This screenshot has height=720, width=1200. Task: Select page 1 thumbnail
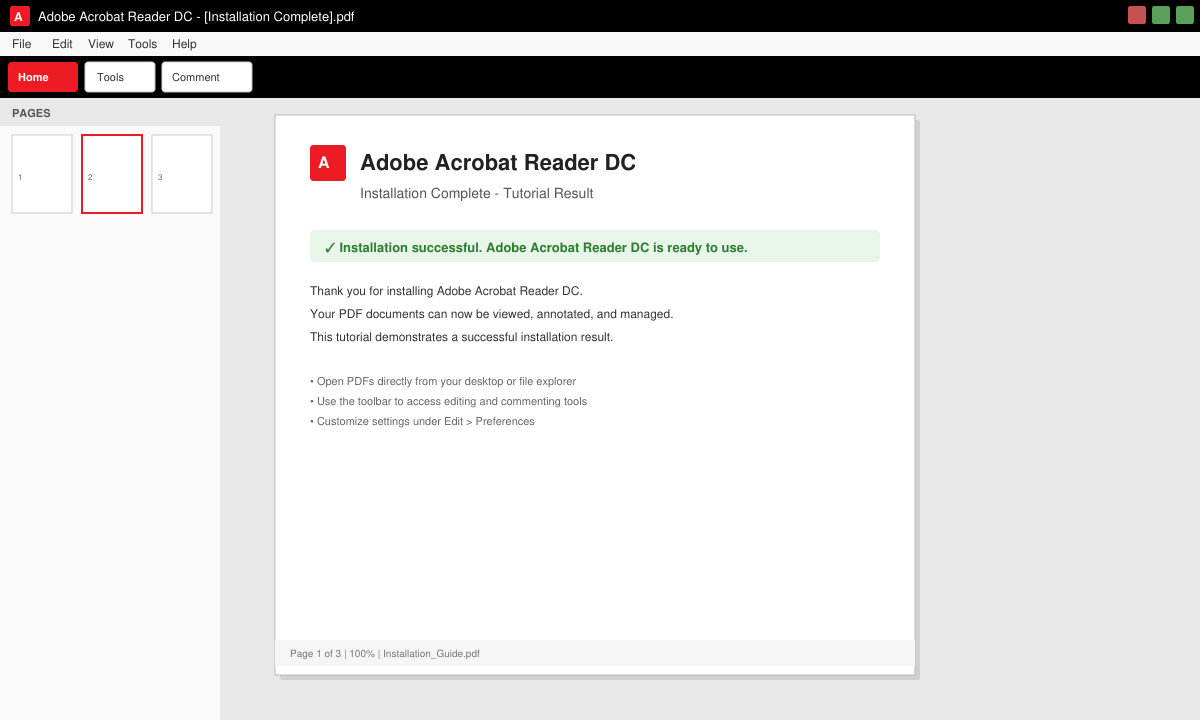click(x=42, y=174)
